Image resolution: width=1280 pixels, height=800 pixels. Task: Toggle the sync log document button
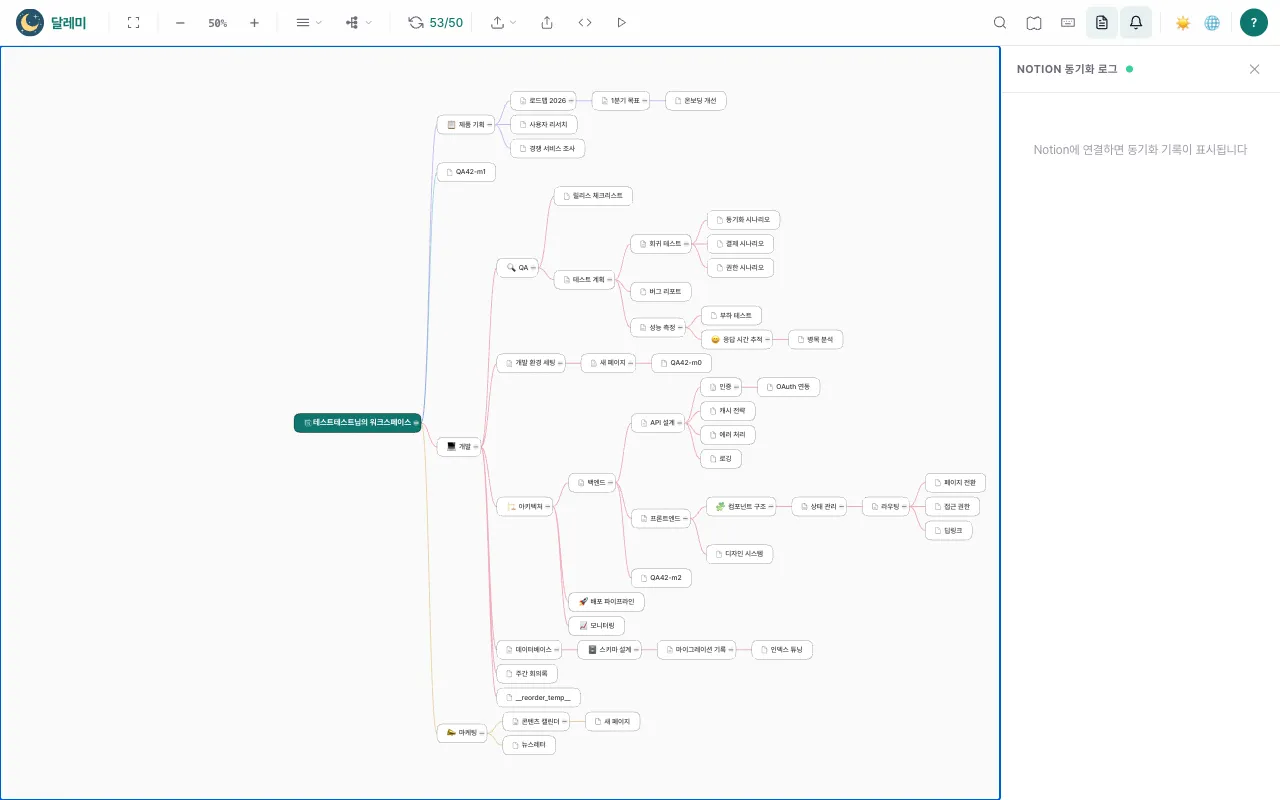pos(1102,22)
